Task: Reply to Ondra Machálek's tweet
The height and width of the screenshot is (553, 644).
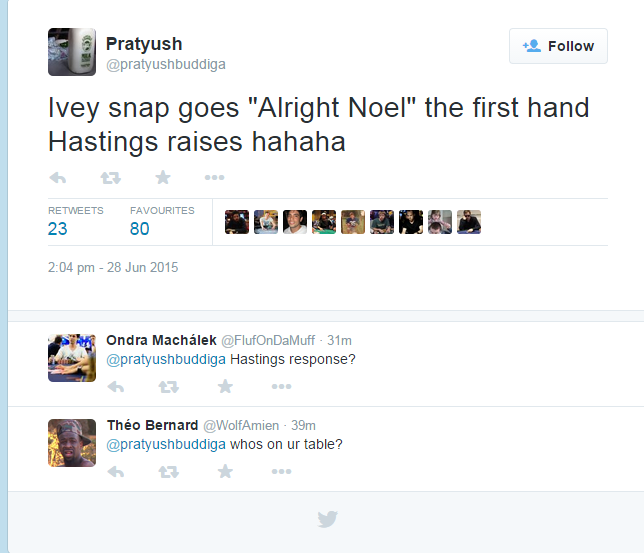Action: 116,386
